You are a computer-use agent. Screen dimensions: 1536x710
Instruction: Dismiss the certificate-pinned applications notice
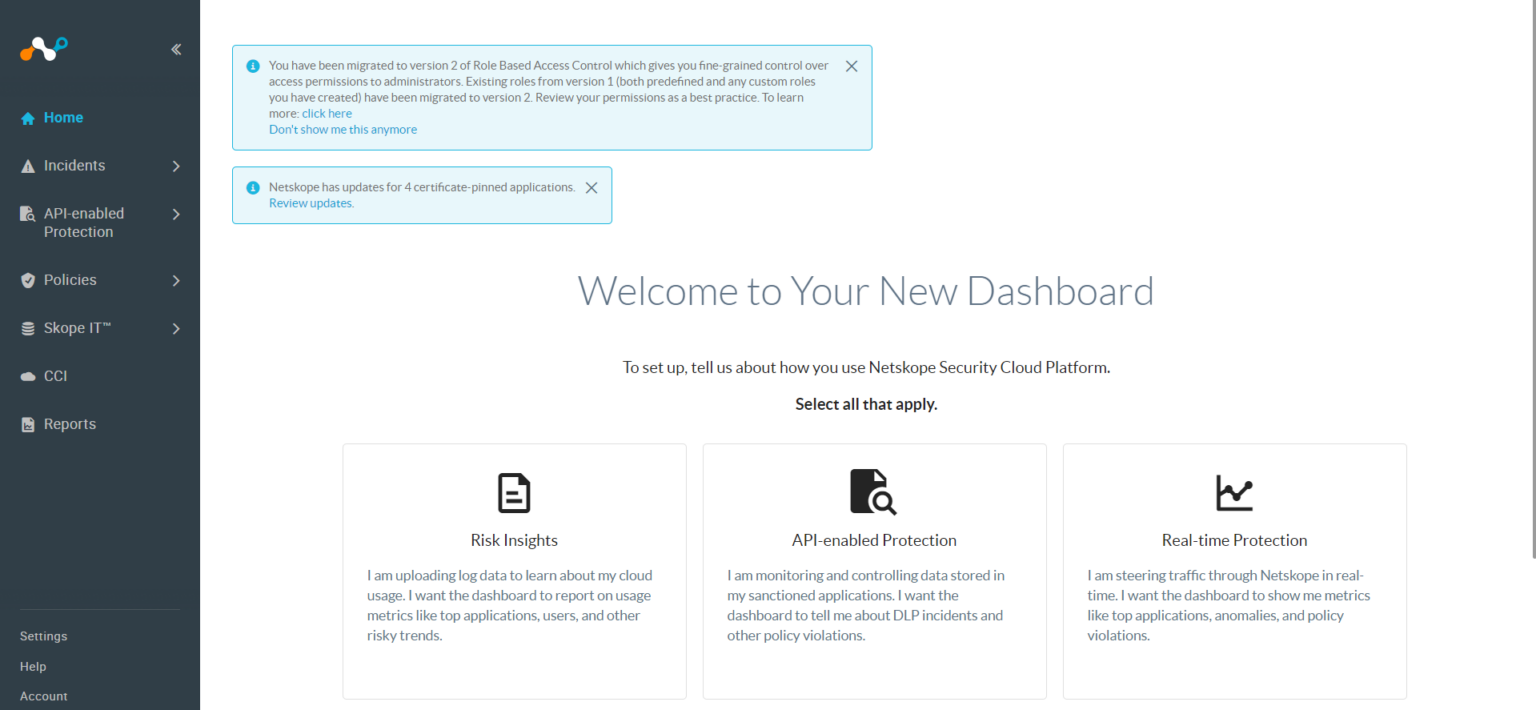pyautogui.click(x=591, y=187)
